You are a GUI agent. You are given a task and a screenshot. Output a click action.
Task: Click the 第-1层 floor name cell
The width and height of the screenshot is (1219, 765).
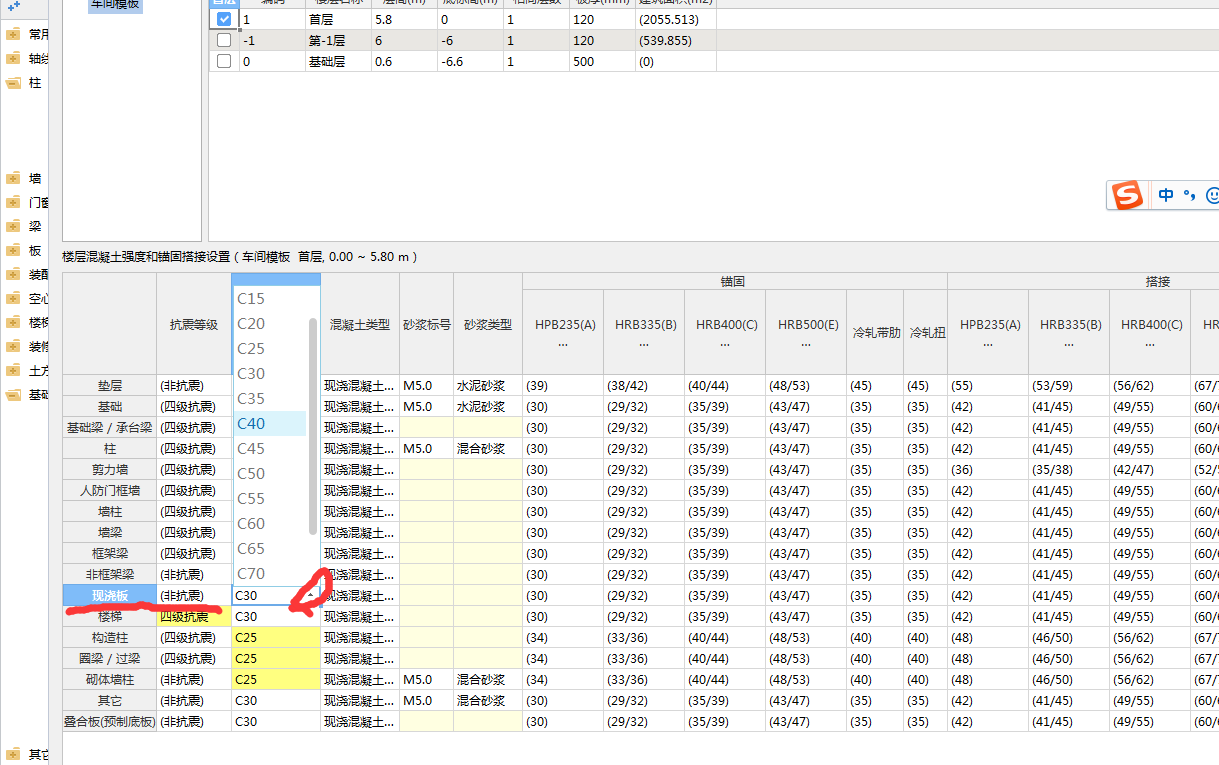[x=338, y=40]
